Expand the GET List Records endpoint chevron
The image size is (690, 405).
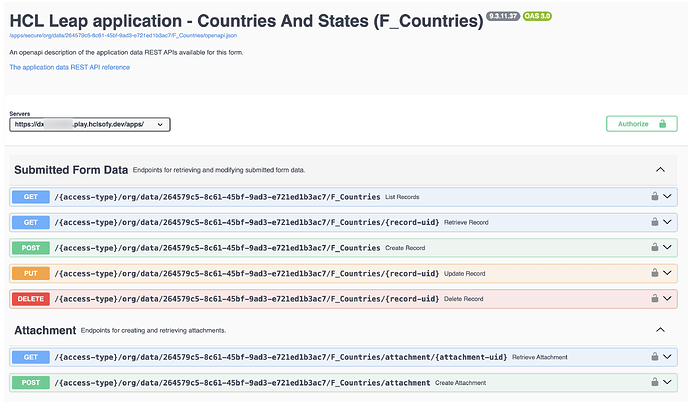(669, 196)
